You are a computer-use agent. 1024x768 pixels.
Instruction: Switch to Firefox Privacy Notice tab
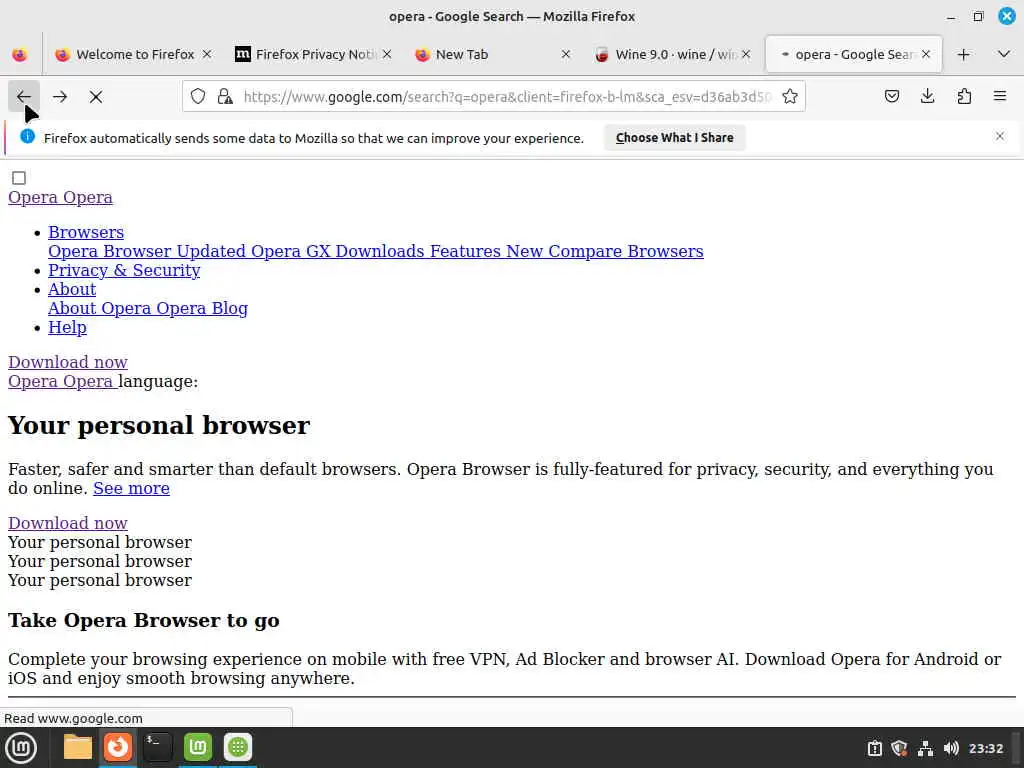[x=314, y=54]
